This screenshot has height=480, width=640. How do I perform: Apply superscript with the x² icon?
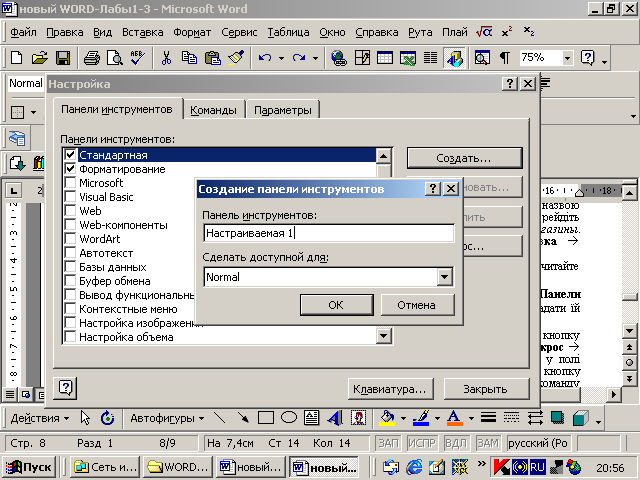(x=507, y=32)
